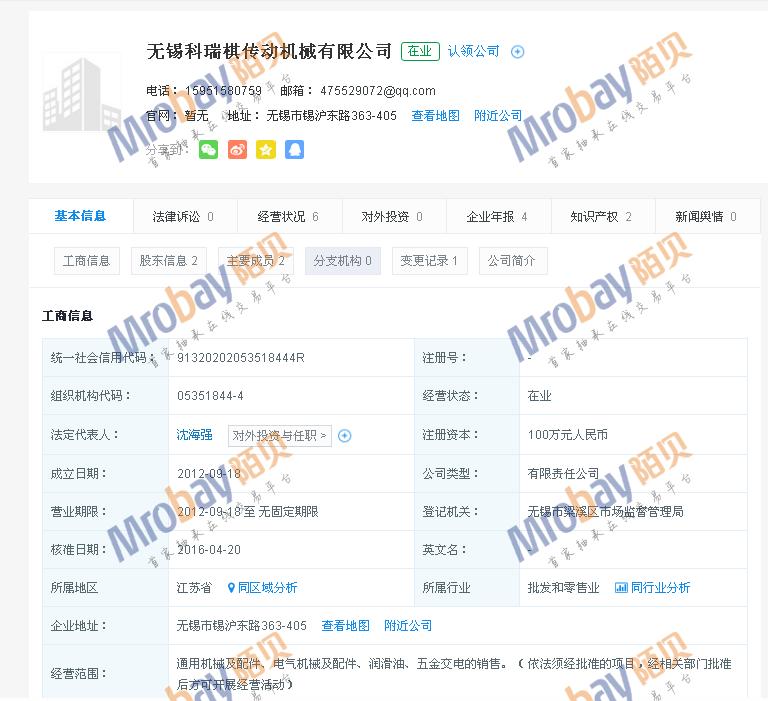Click the plus icon beside 认领公司

(x=517, y=52)
